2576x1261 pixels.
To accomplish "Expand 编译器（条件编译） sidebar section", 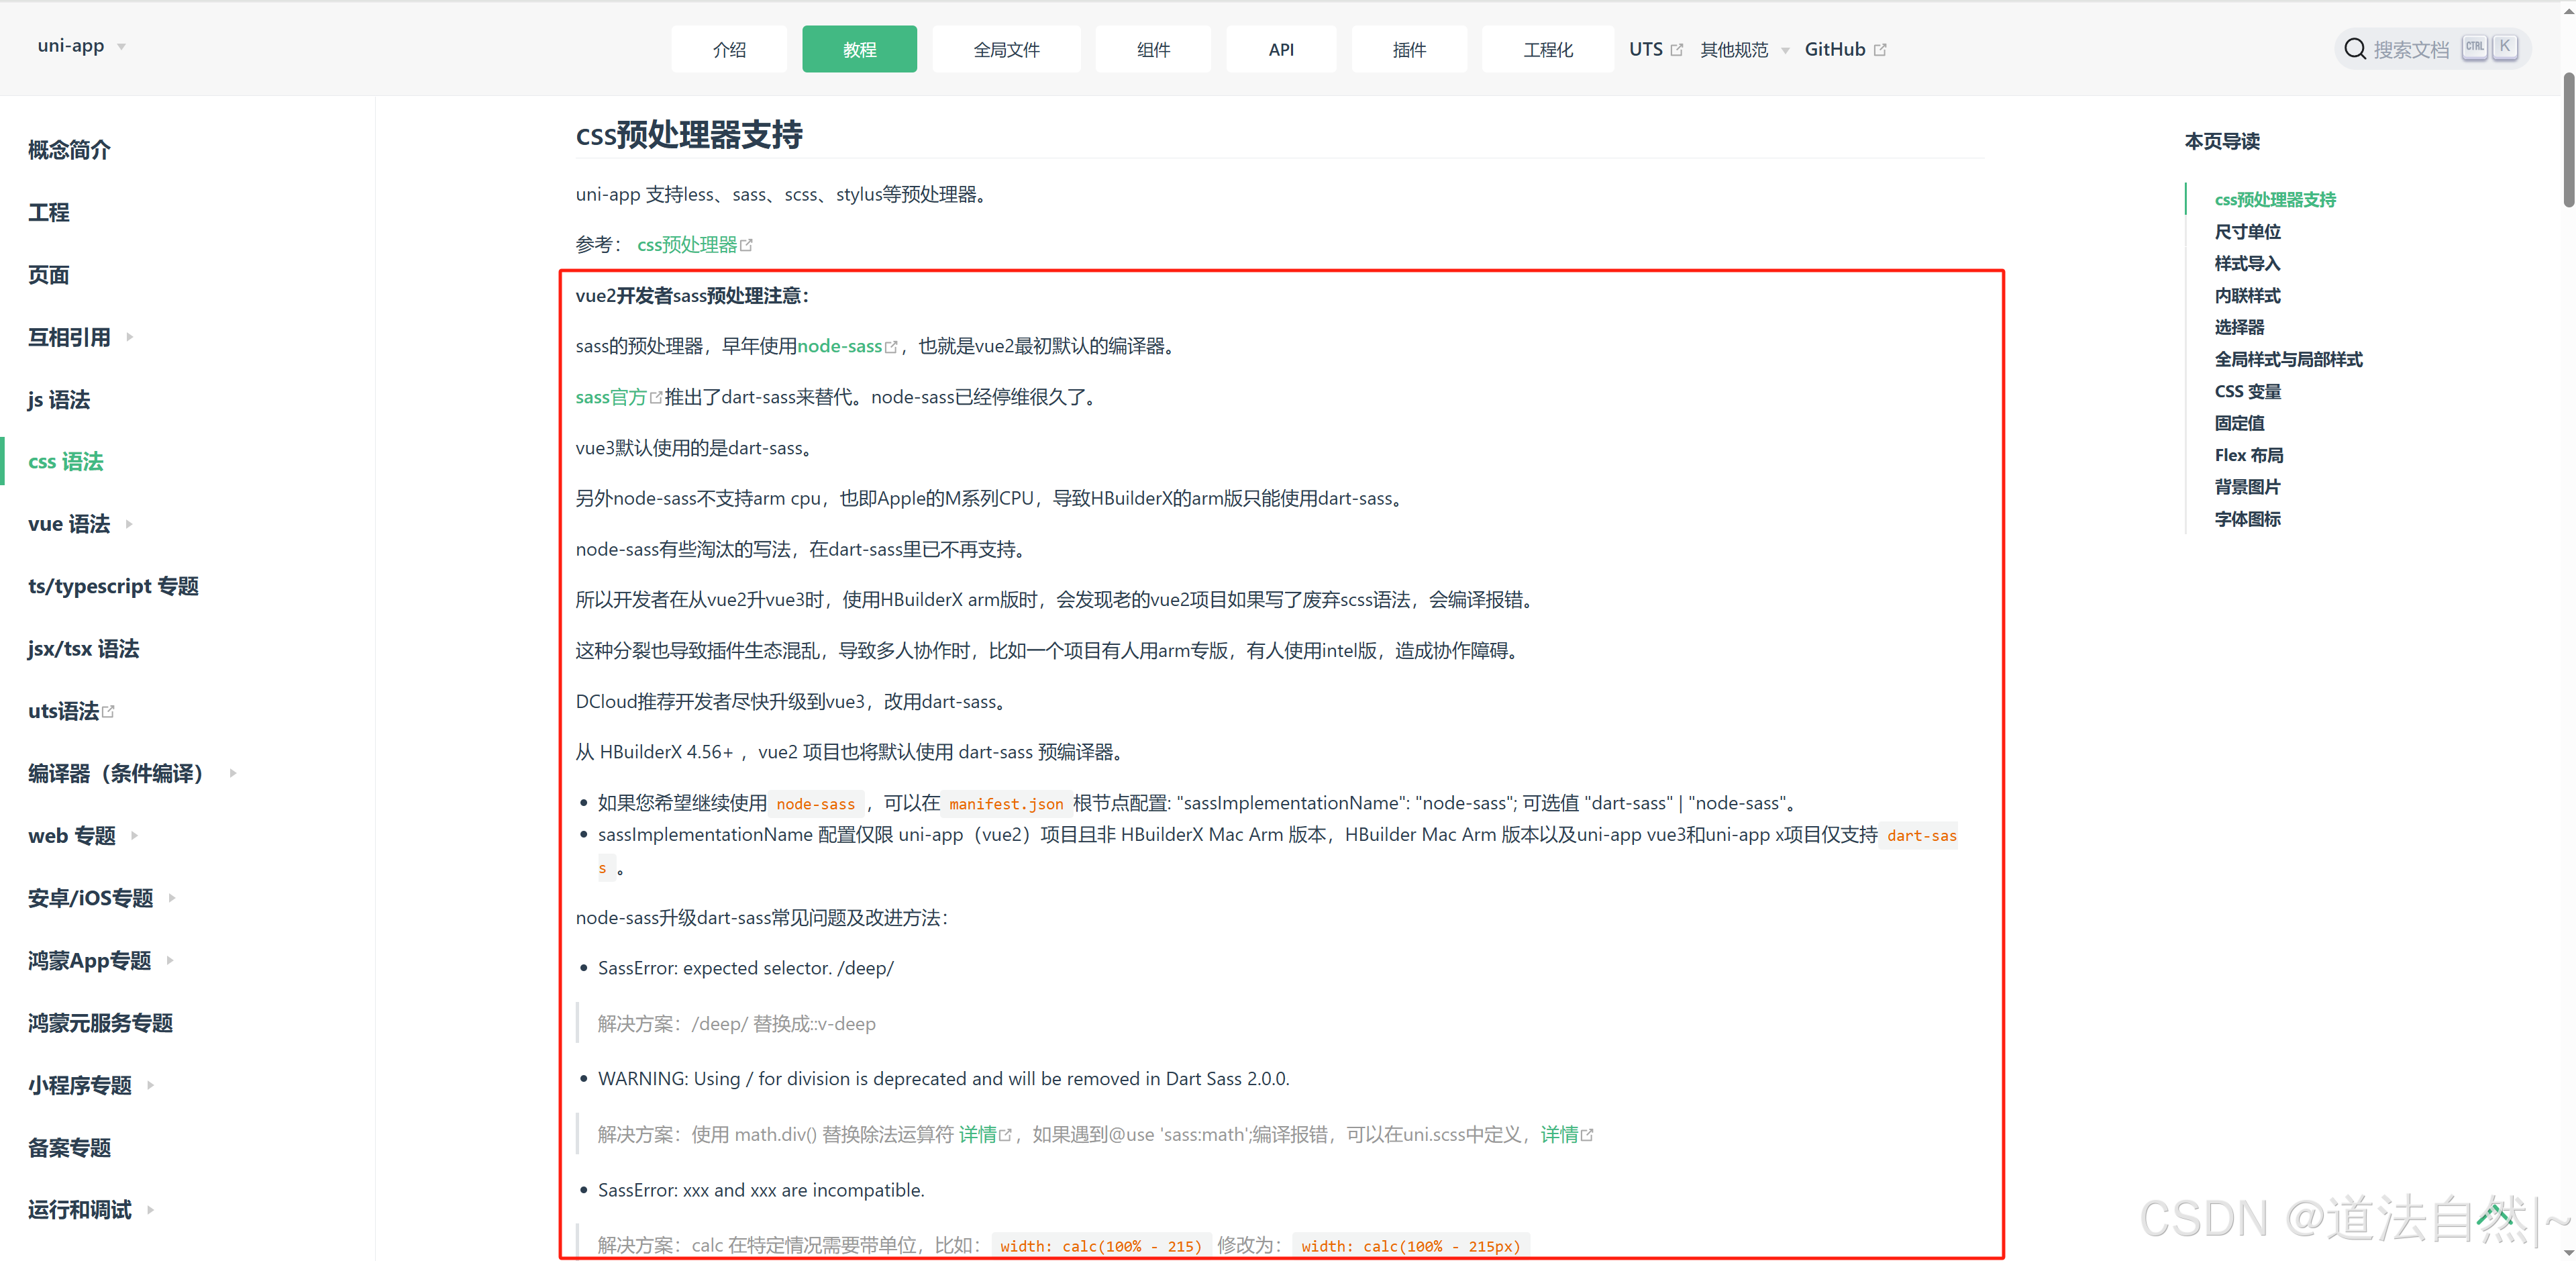I will coord(233,773).
